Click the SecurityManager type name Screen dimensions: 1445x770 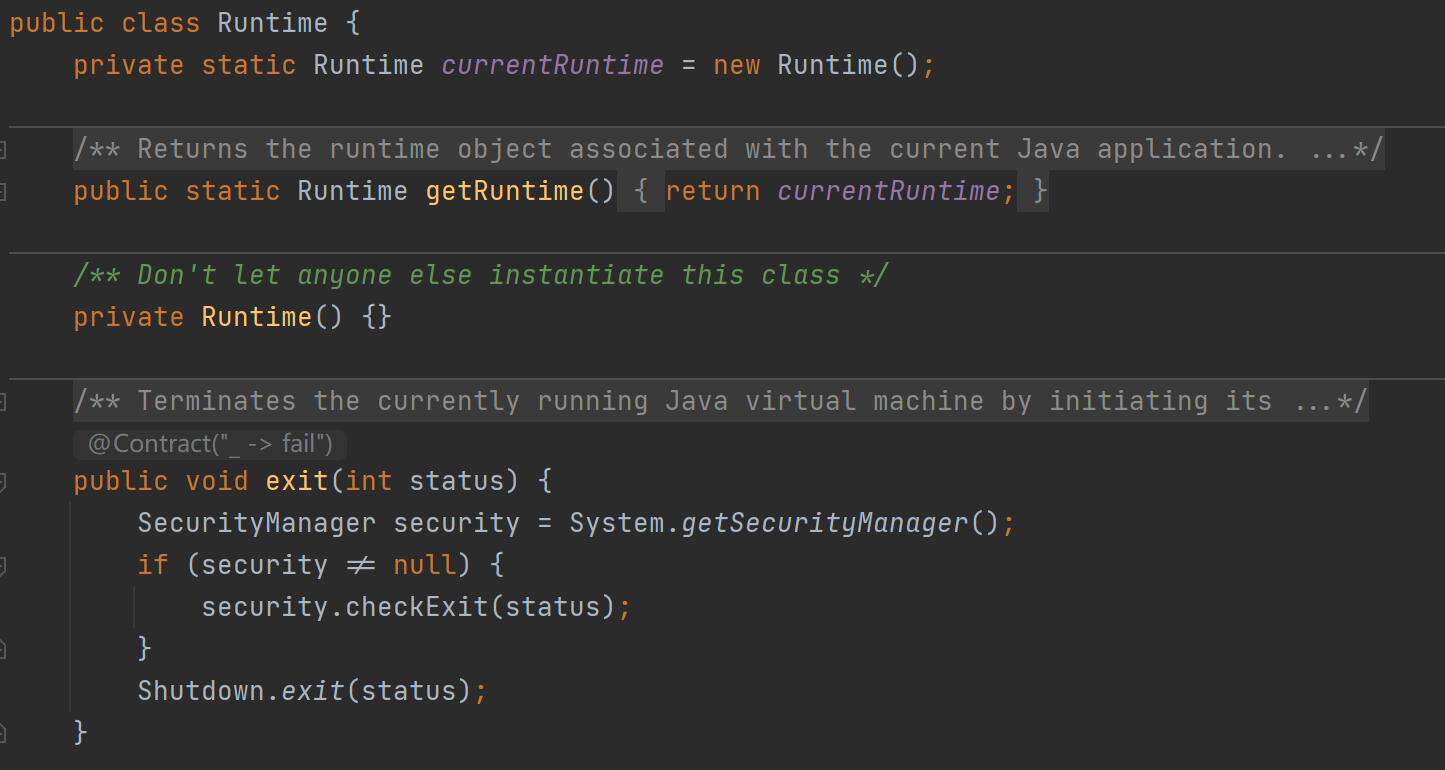pyautogui.click(x=256, y=523)
